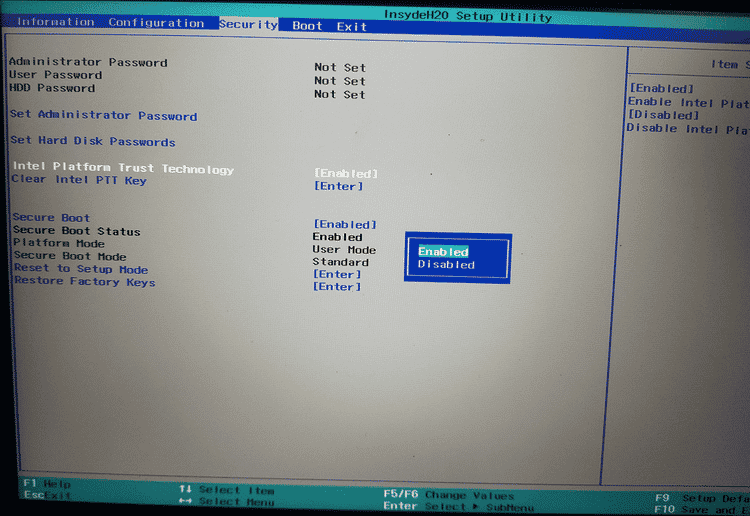This screenshot has width=750, height=516.
Task: Click the User Mode value
Action: 344,250
